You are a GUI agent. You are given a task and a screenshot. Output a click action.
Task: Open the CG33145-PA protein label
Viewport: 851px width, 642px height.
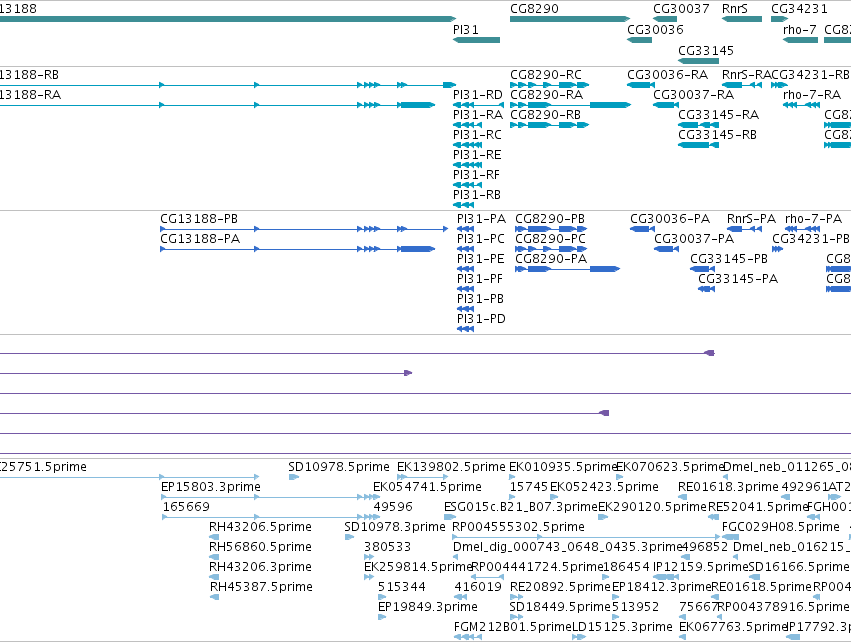tap(738, 279)
